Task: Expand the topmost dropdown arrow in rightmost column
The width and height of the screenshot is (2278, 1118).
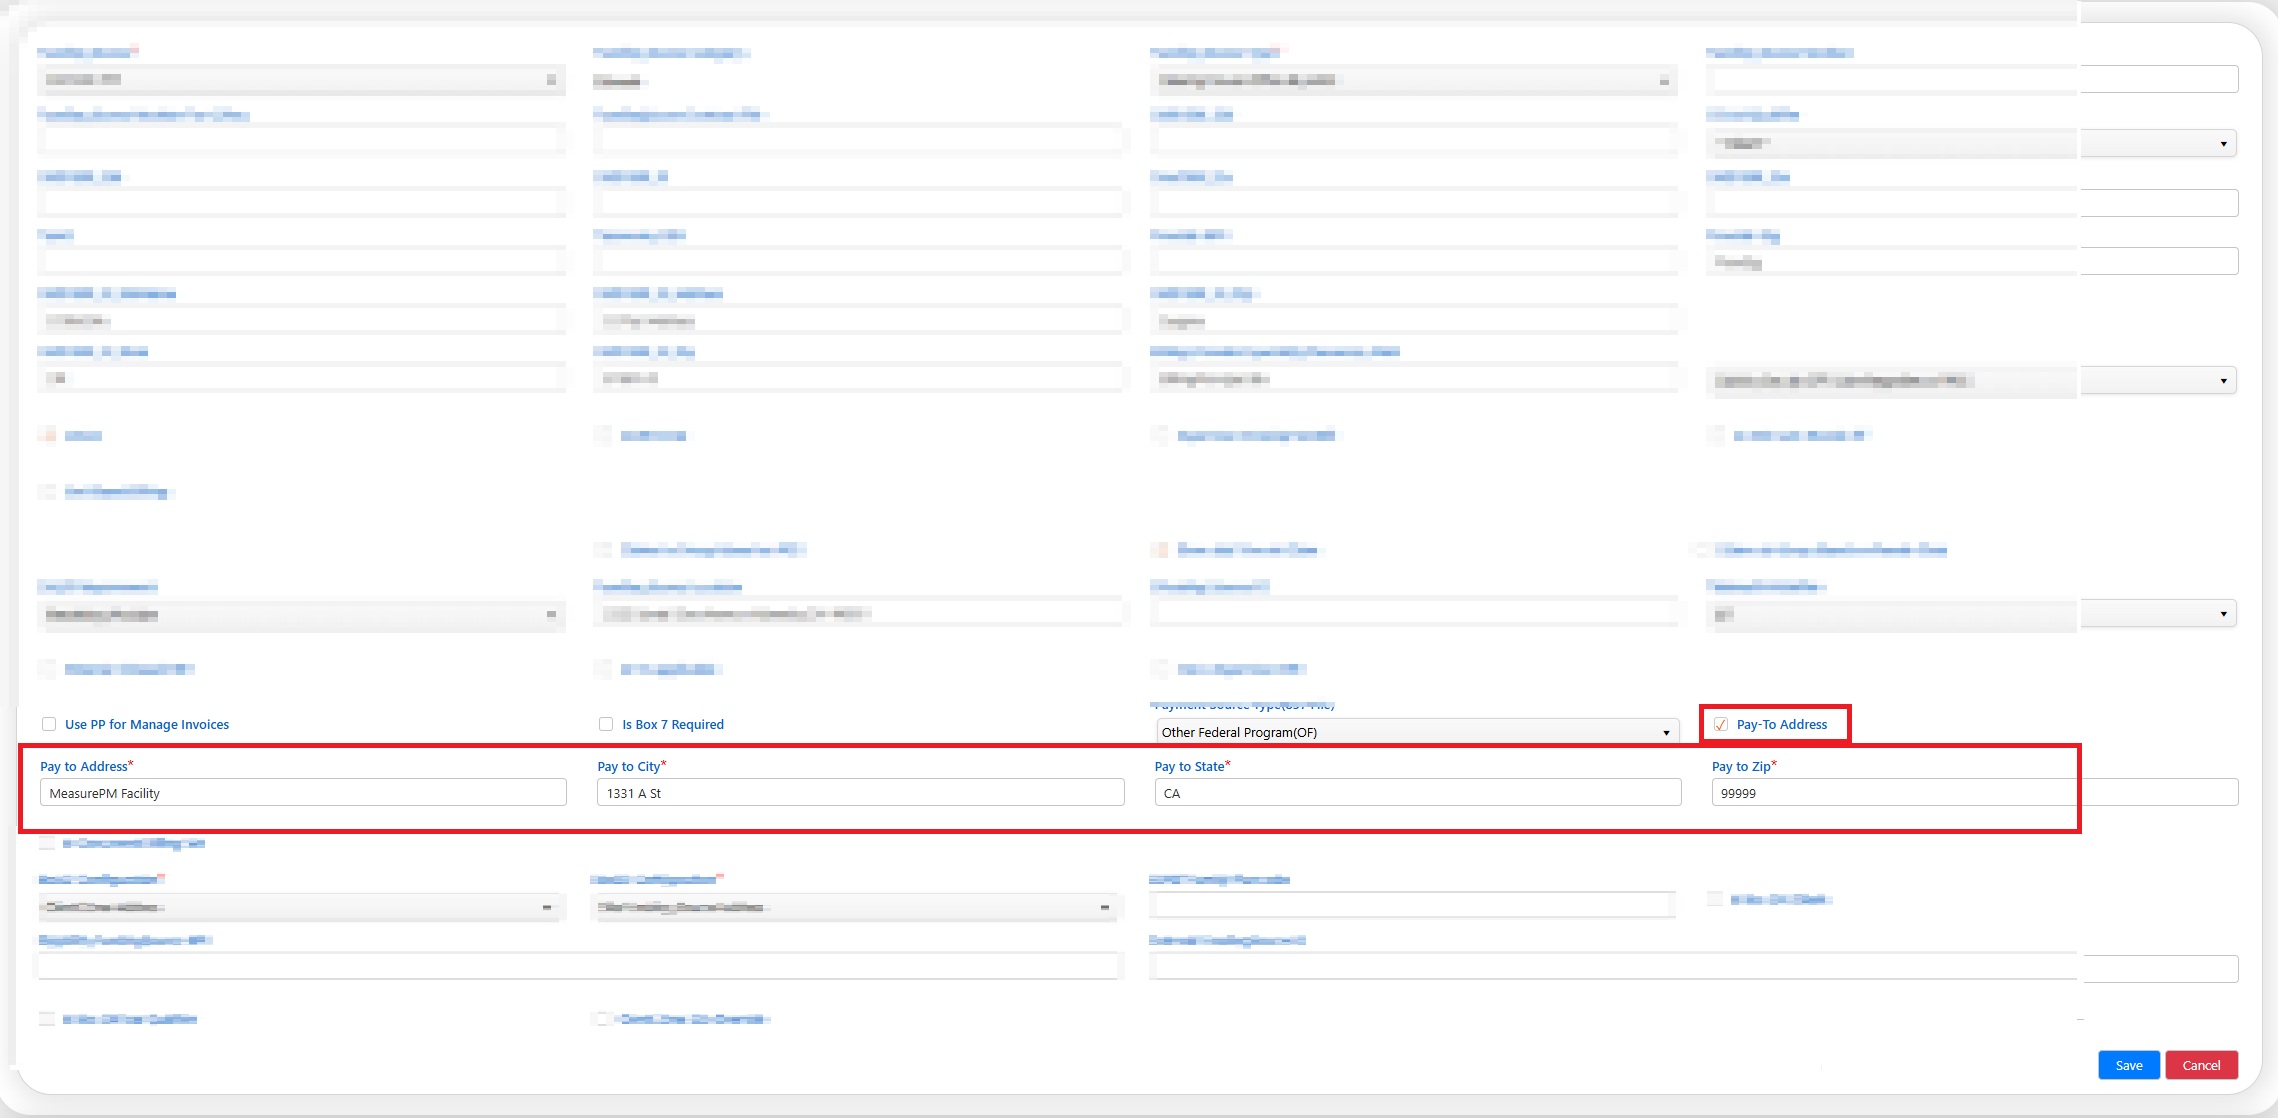Action: (2223, 144)
